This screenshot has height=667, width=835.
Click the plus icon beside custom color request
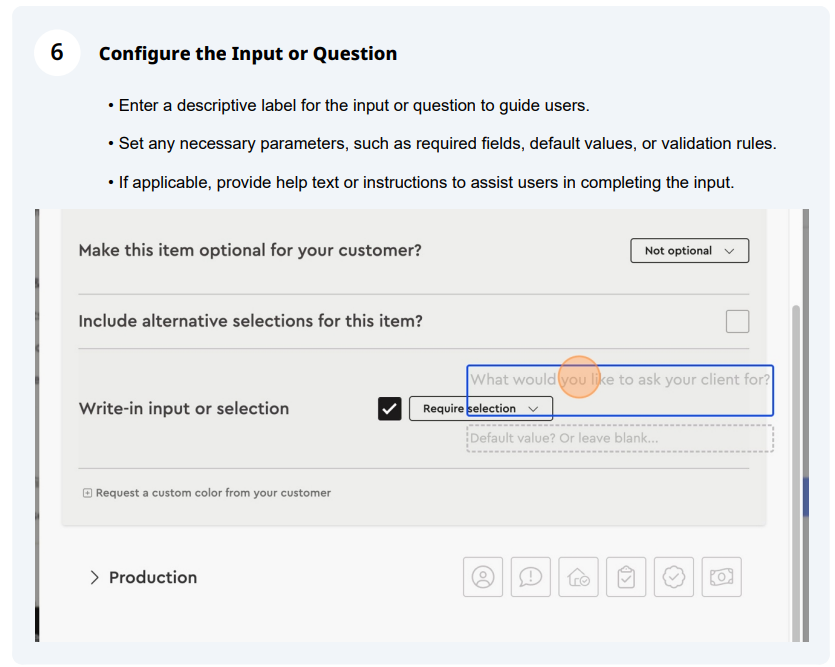click(87, 493)
